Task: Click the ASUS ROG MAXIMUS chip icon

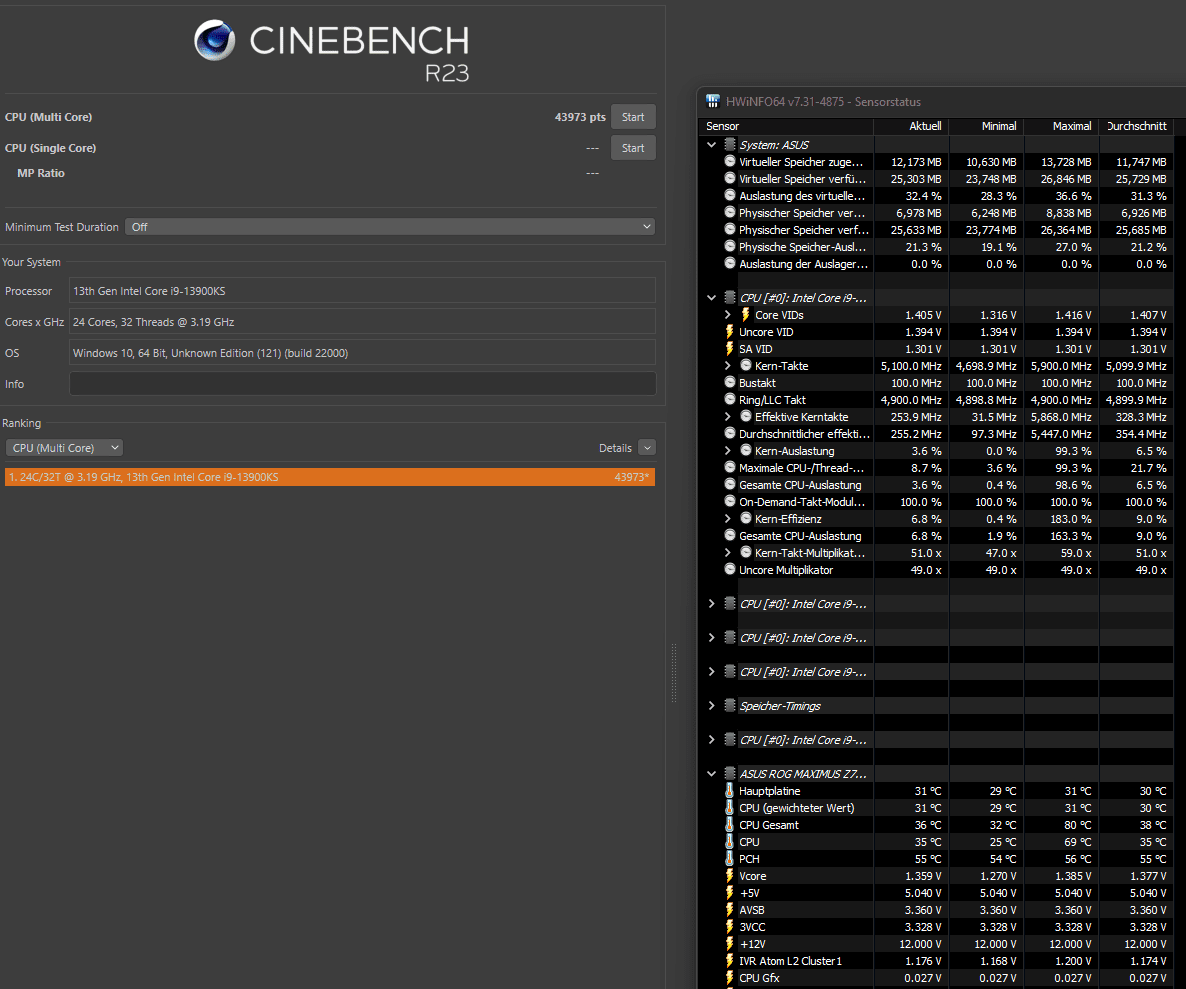Action: click(730, 774)
